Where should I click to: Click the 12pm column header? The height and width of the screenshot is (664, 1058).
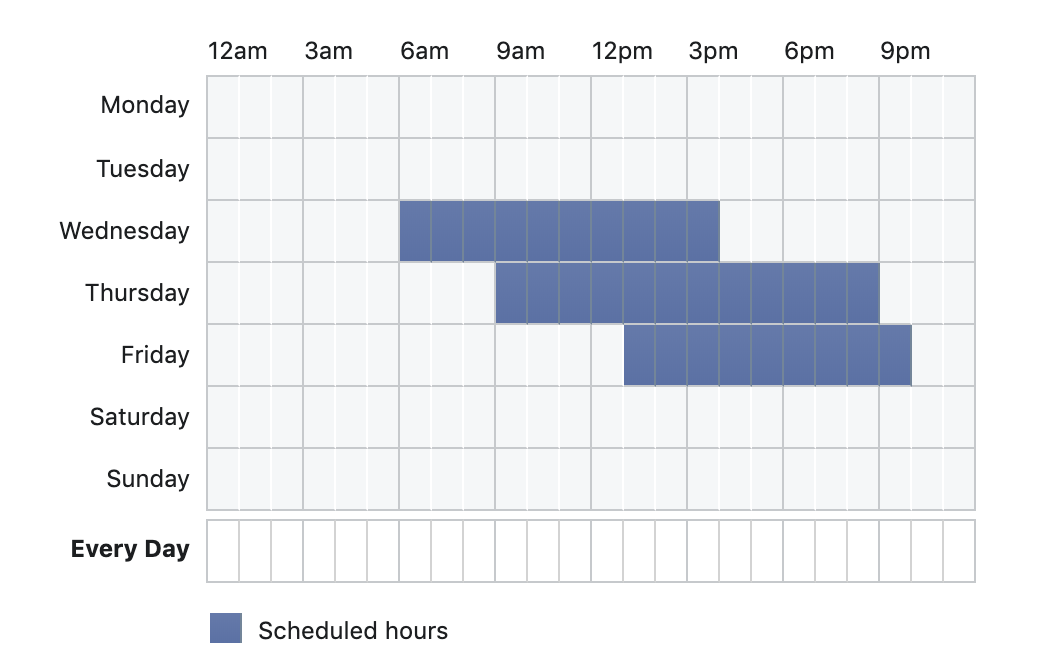coord(622,52)
